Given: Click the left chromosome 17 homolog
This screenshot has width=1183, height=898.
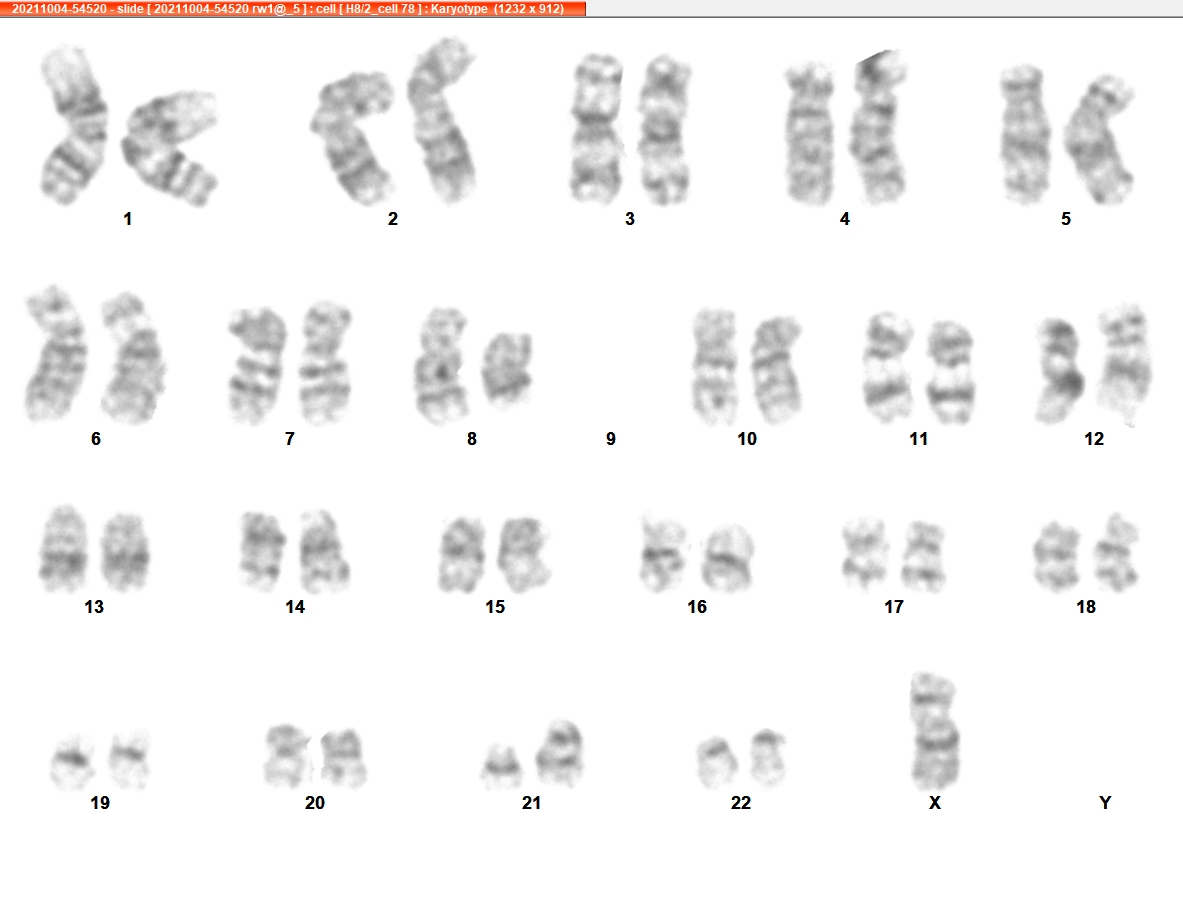Looking at the screenshot, I should coord(865,553).
